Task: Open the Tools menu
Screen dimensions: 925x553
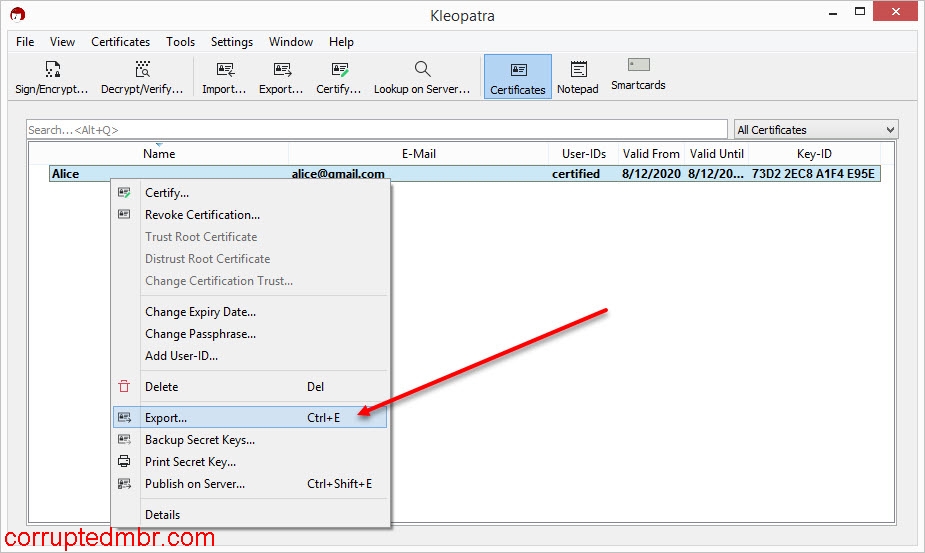Action: click(x=181, y=42)
